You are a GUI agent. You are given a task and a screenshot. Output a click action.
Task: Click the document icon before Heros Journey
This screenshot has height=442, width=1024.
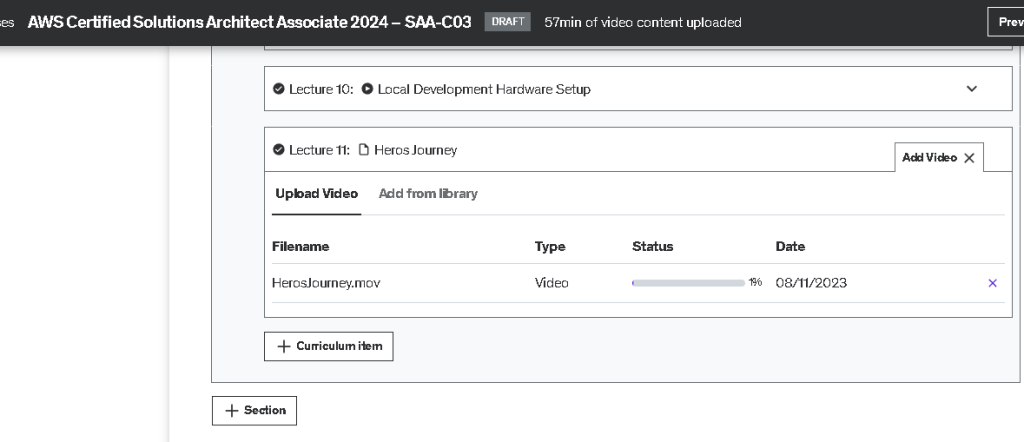[x=364, y=150]
